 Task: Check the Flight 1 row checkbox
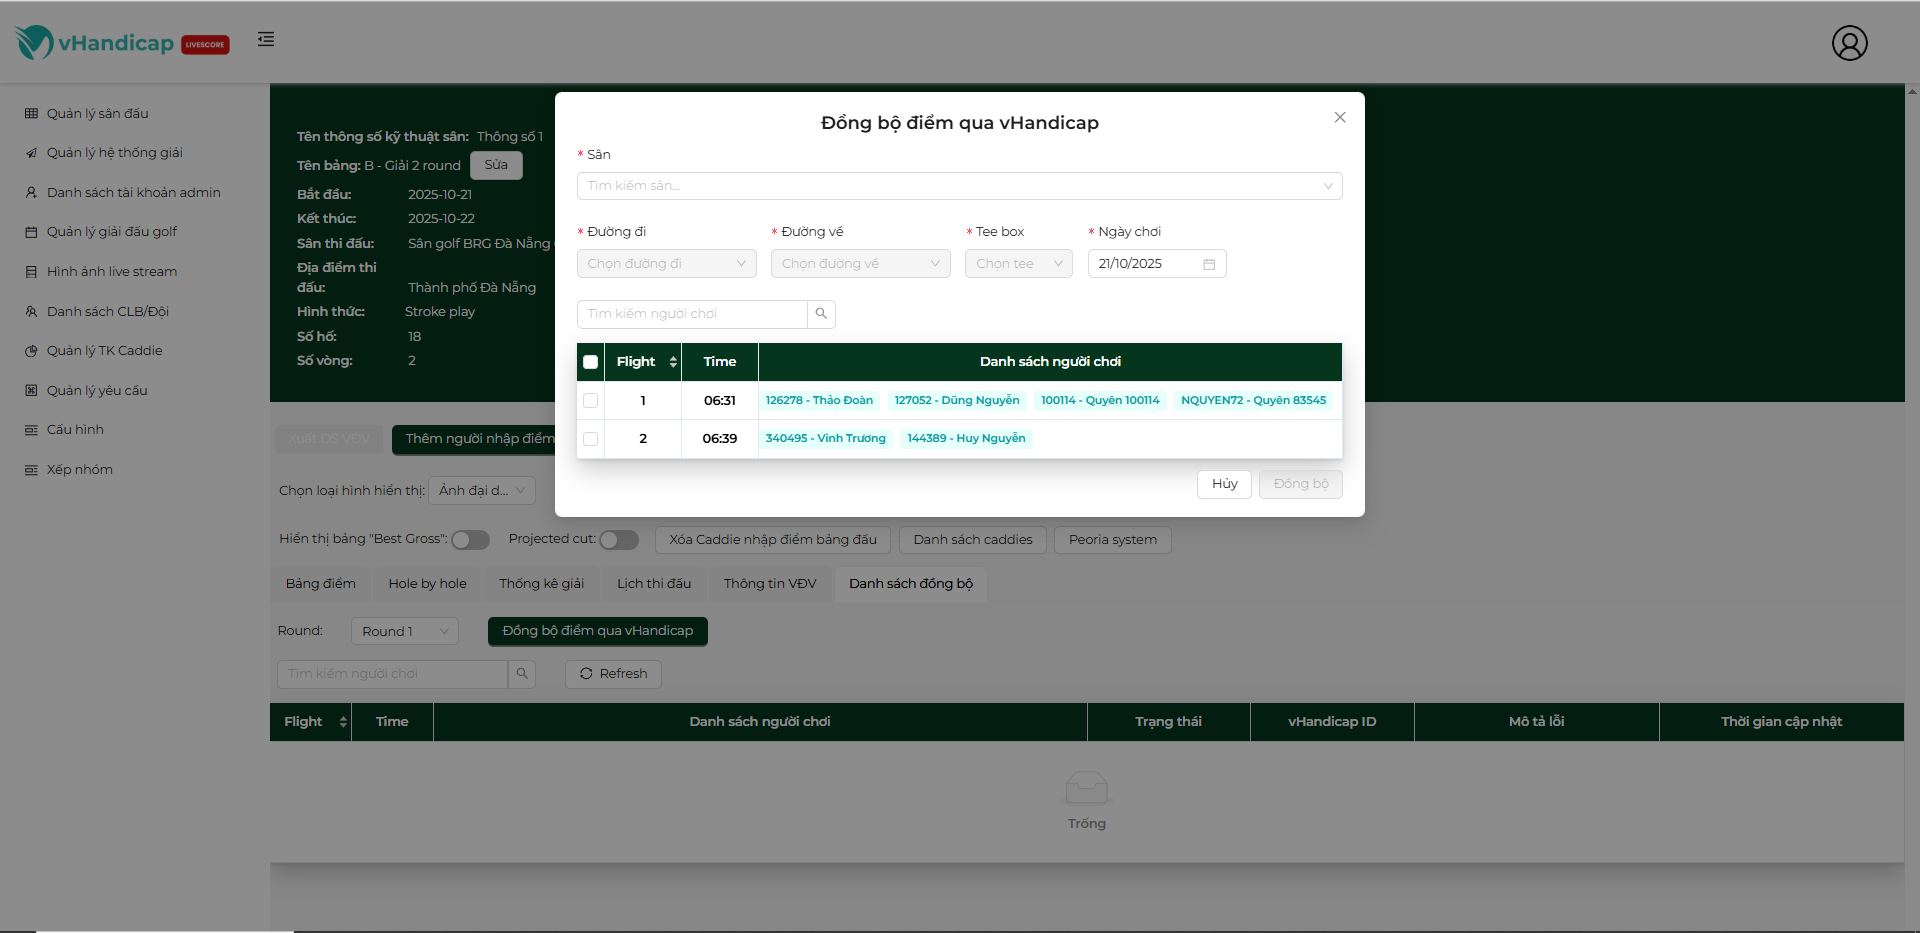point(591,401)
